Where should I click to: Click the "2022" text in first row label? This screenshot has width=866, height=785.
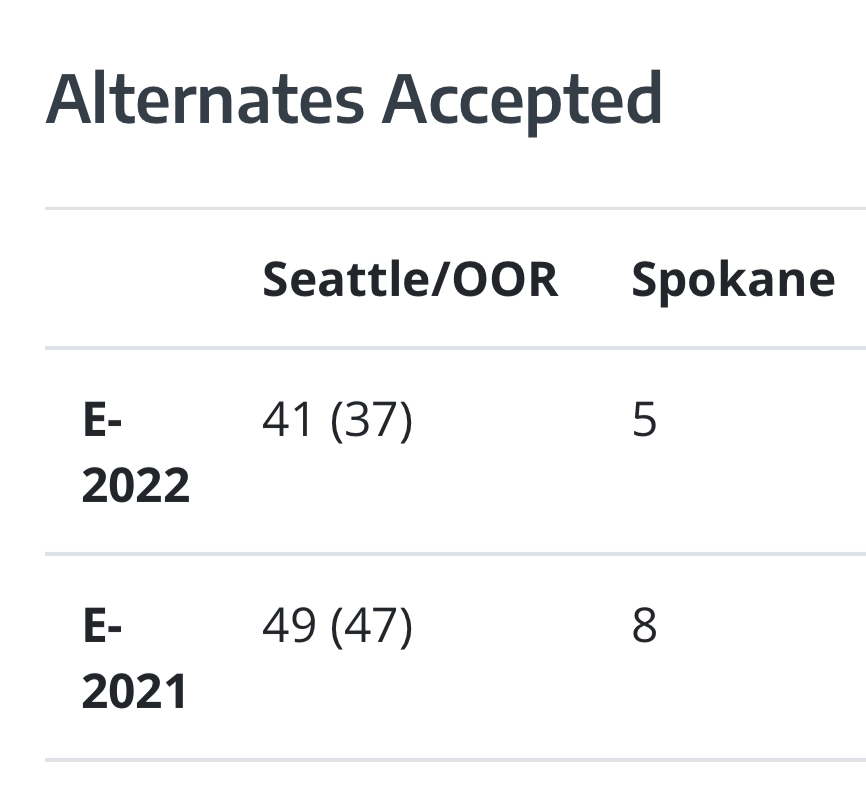(x=135, y=486)
